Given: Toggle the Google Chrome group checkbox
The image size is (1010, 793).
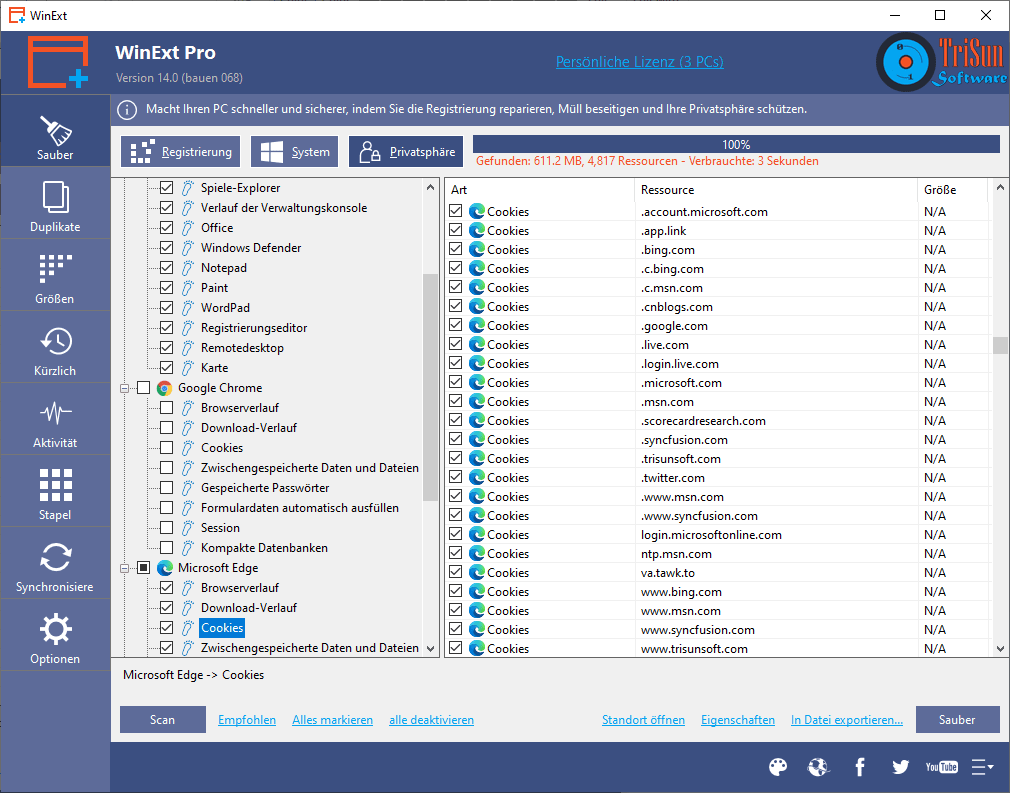Looking at the screenshot, I should pyautogui.click(x=143, y=388).
